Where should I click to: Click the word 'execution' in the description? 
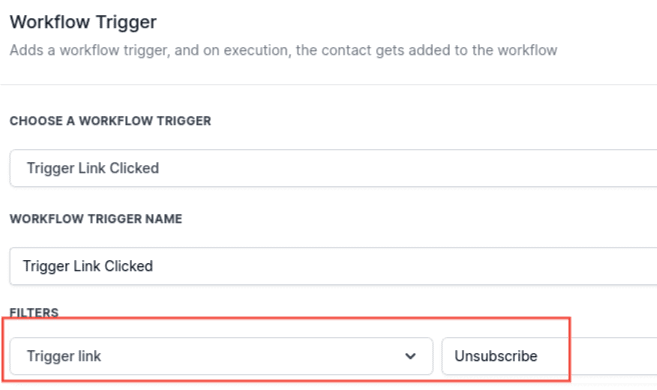(x=256, y=50)
